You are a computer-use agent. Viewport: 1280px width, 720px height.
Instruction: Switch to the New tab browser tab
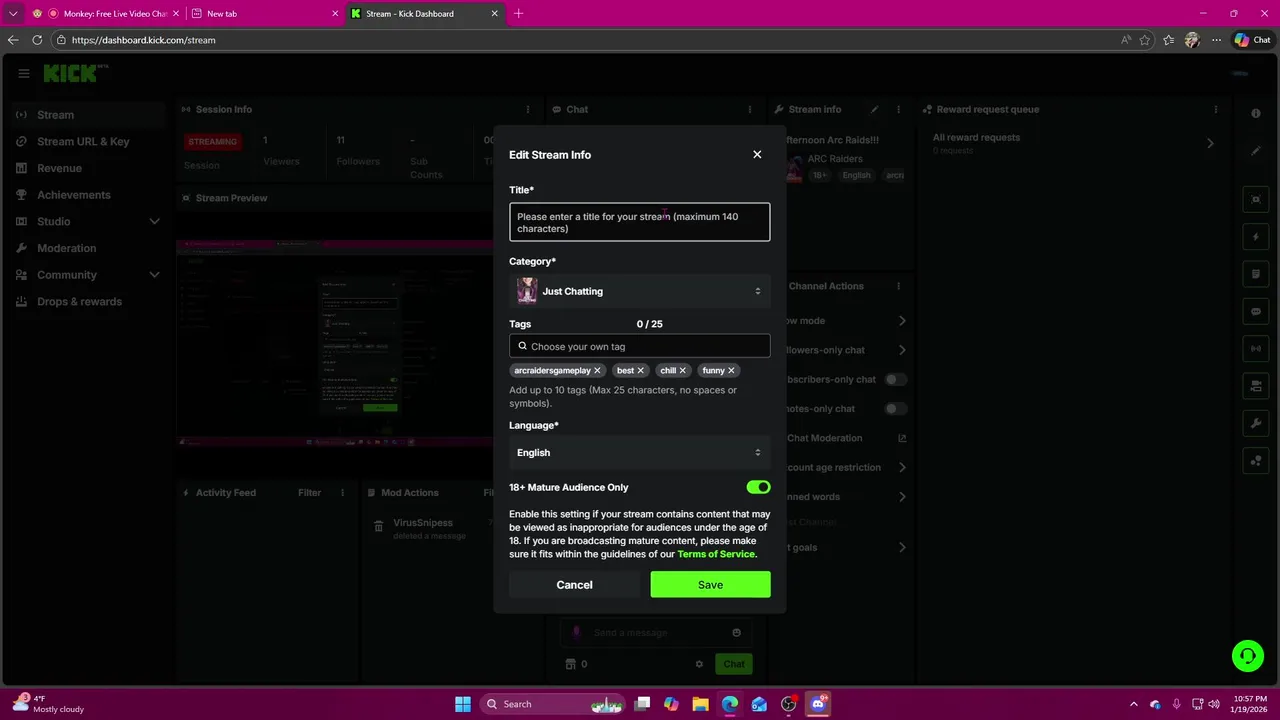pyautogui.click(x=265, y=14)
